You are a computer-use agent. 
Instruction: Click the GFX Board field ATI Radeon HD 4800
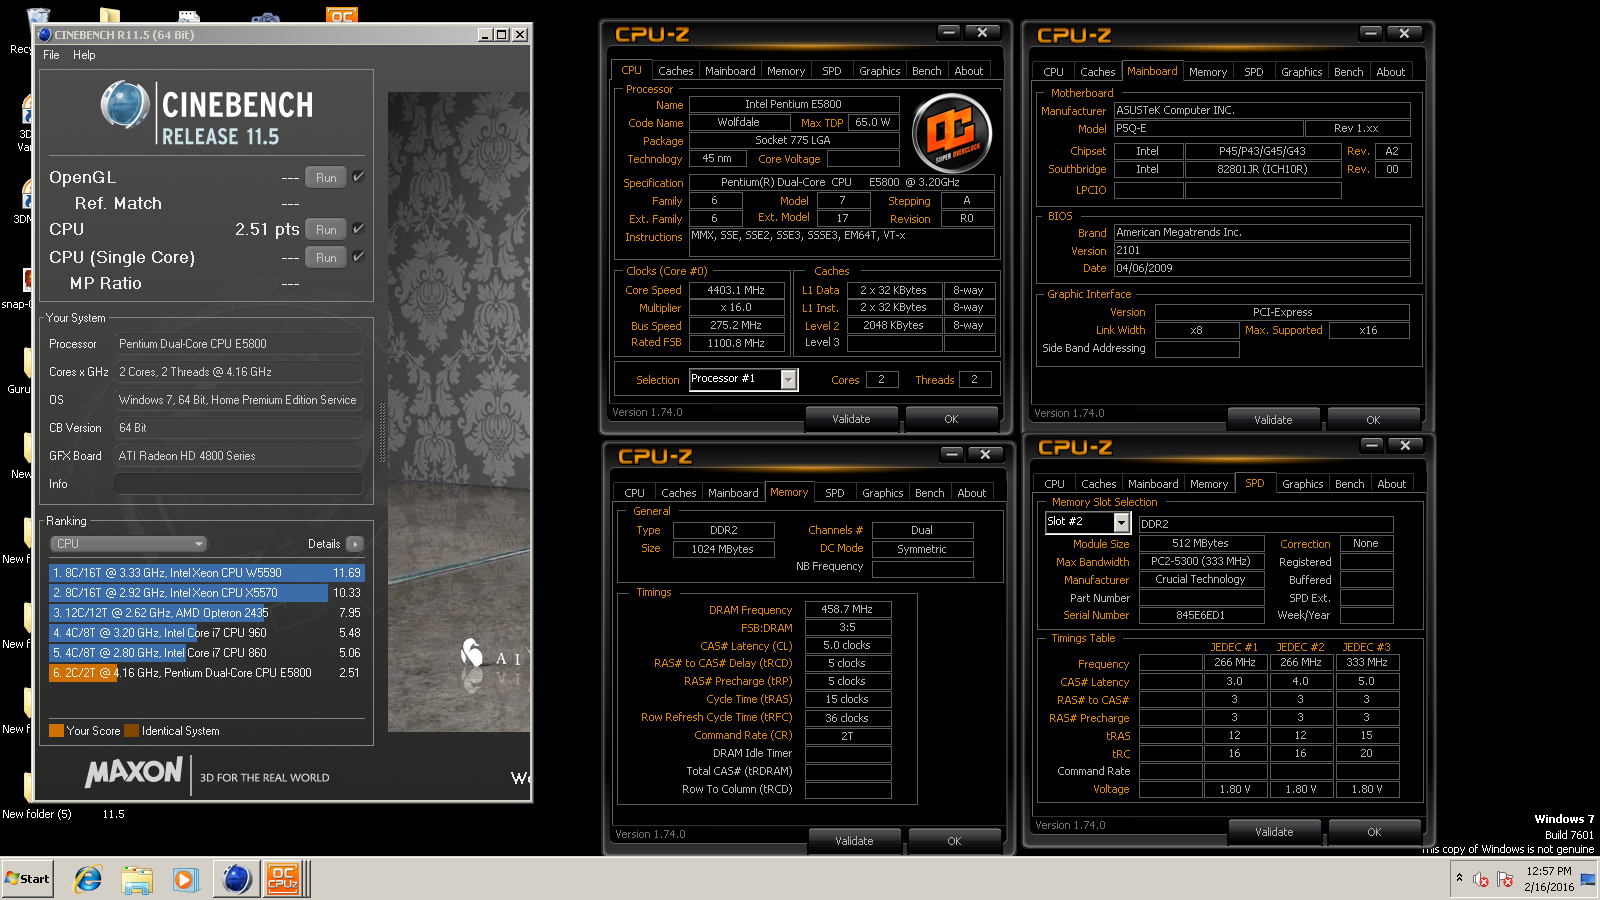tap(238, 456)
